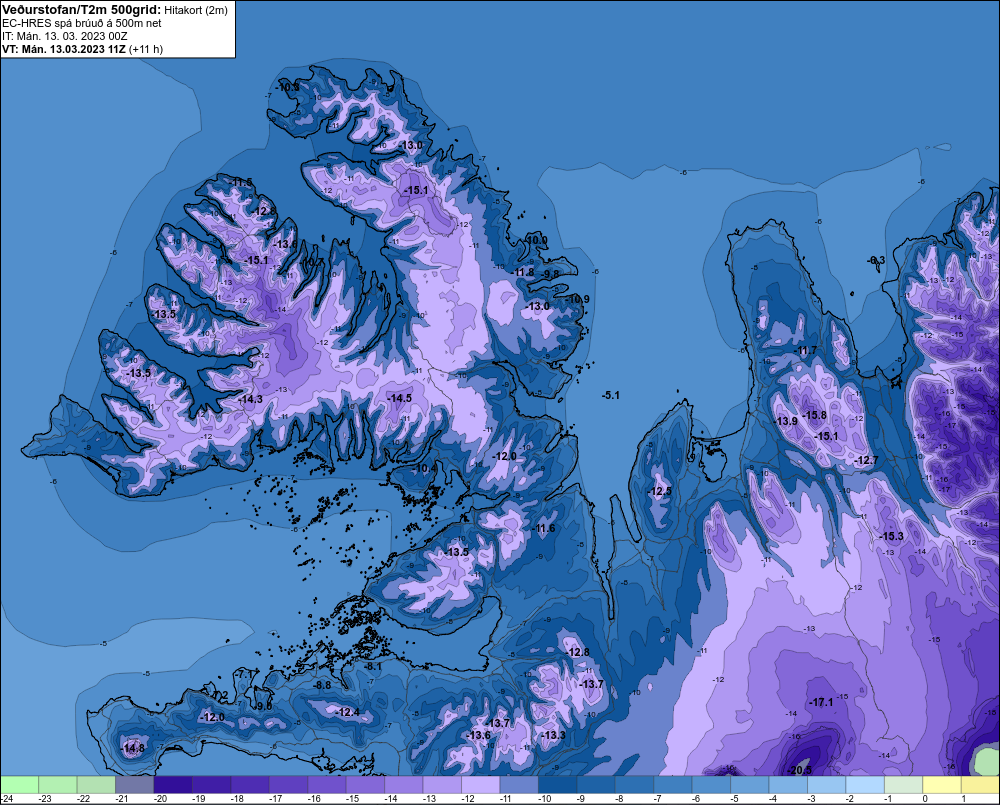Select the 'VT: Mán. 13.03.2023 11Z' valid time
Viewport: 1000px width, 805px height.
(x=64, y=49)
